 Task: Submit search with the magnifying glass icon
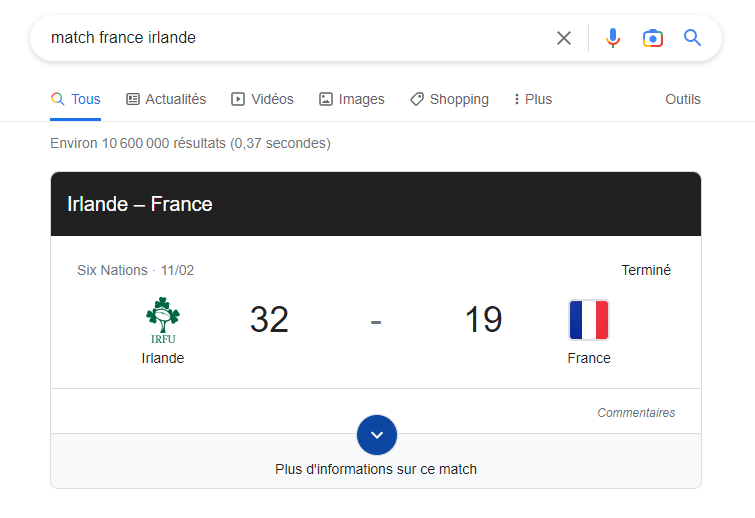[692, 38]
